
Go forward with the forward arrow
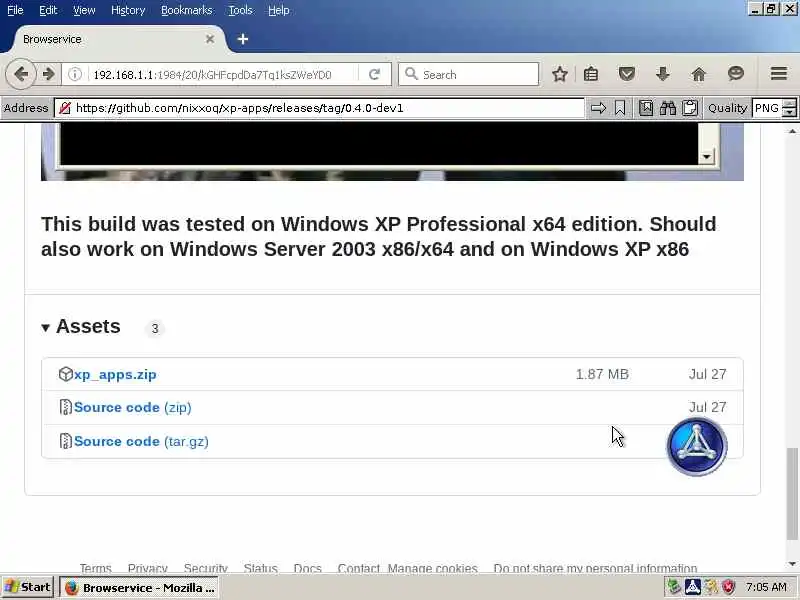(48, 74)
